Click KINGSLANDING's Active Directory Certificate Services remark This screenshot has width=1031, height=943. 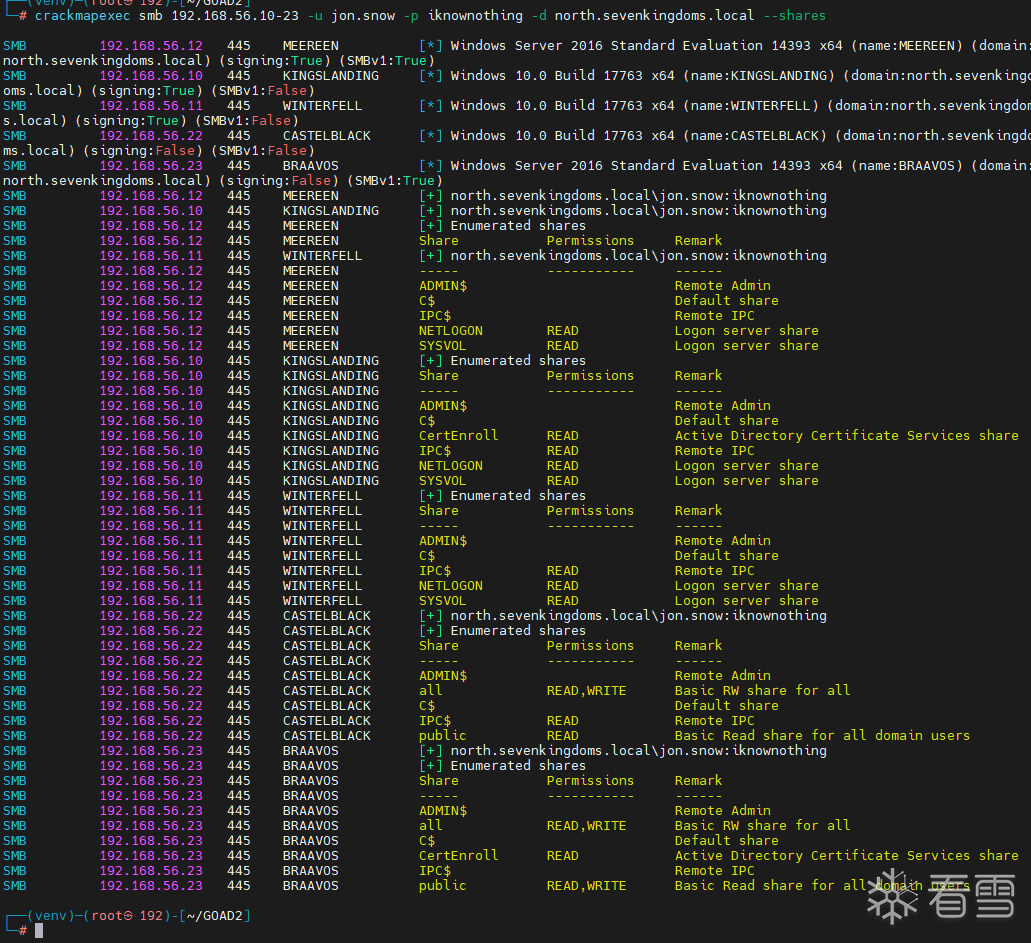click(x=846, y=435)
